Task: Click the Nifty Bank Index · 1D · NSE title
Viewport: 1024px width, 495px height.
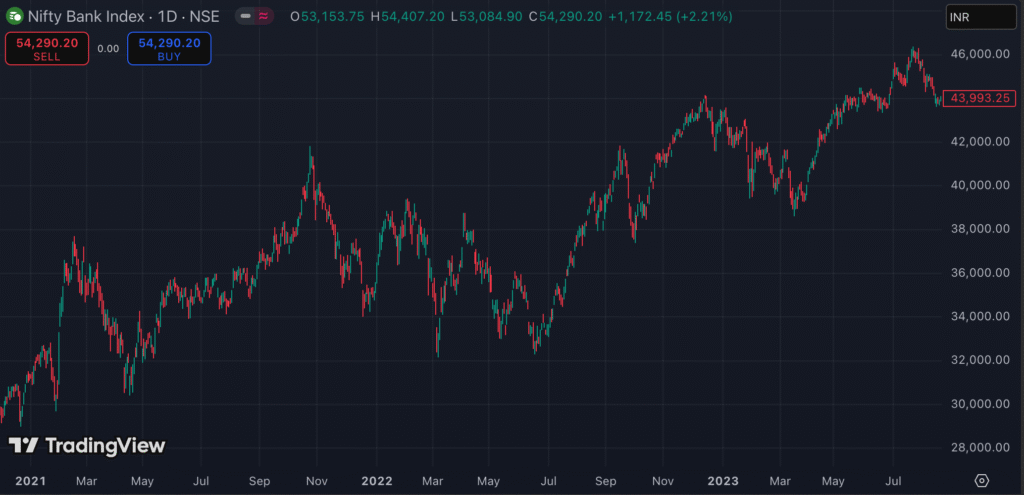Action: pyautogui.click(x=123, y=17)
